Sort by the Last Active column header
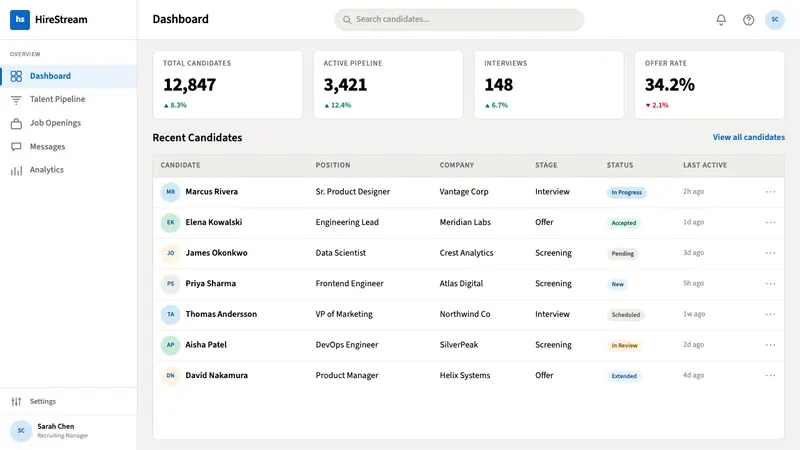The width and height of the screenshot is (800, 450). coord(705,165)
